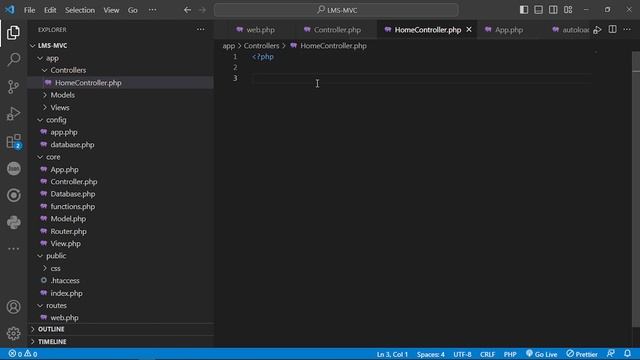Click the Customize Layout icon
Screen dimensions: 640x360
pos(568,10)
